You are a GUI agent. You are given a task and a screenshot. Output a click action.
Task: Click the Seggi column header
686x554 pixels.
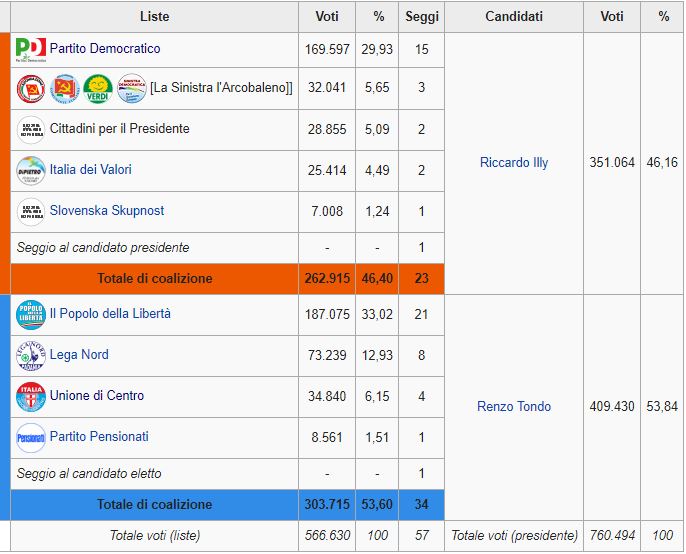[x=420, y=17]
